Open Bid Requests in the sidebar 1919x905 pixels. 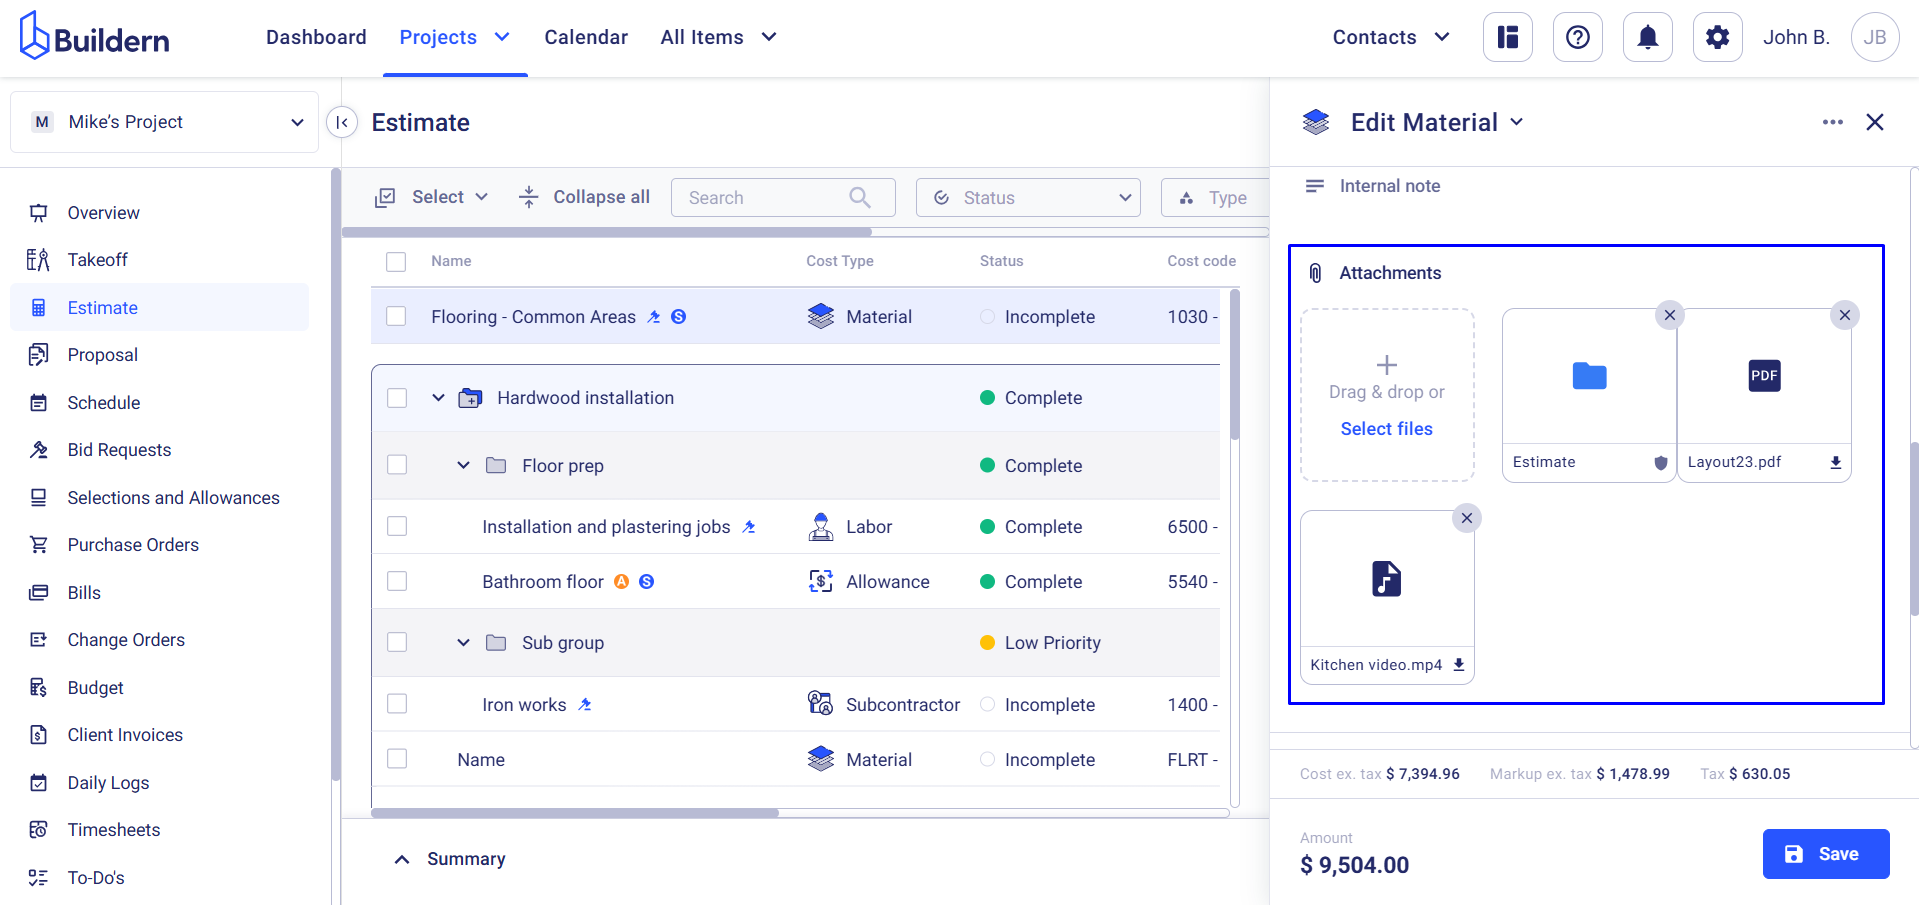point(119,450)
